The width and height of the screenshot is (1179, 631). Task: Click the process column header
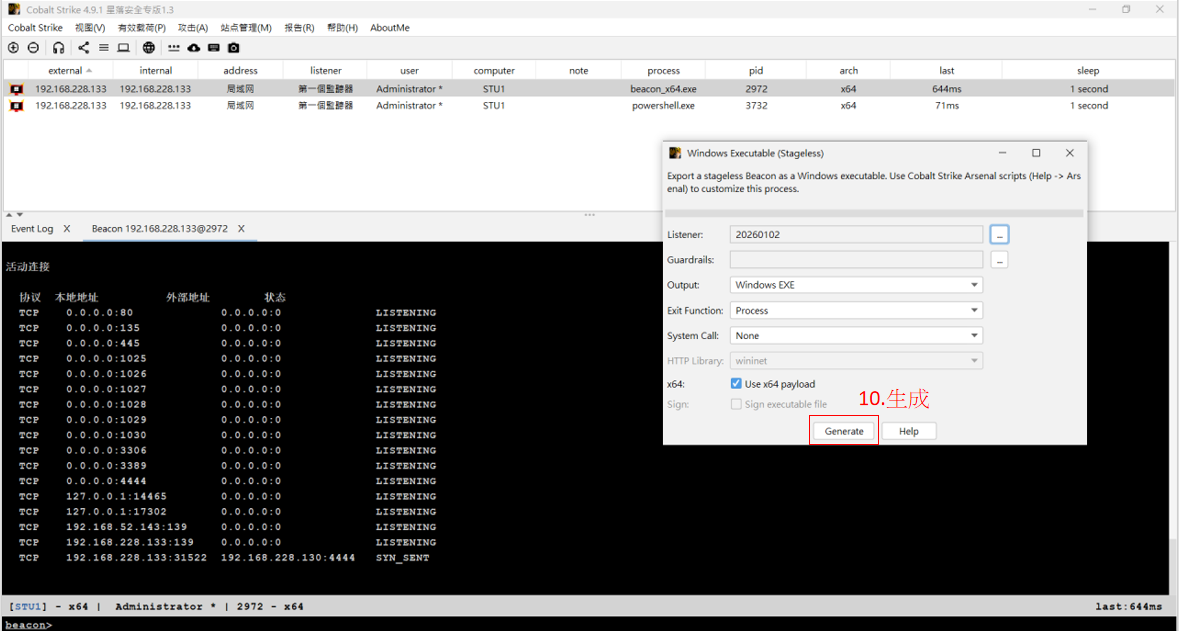664,71
